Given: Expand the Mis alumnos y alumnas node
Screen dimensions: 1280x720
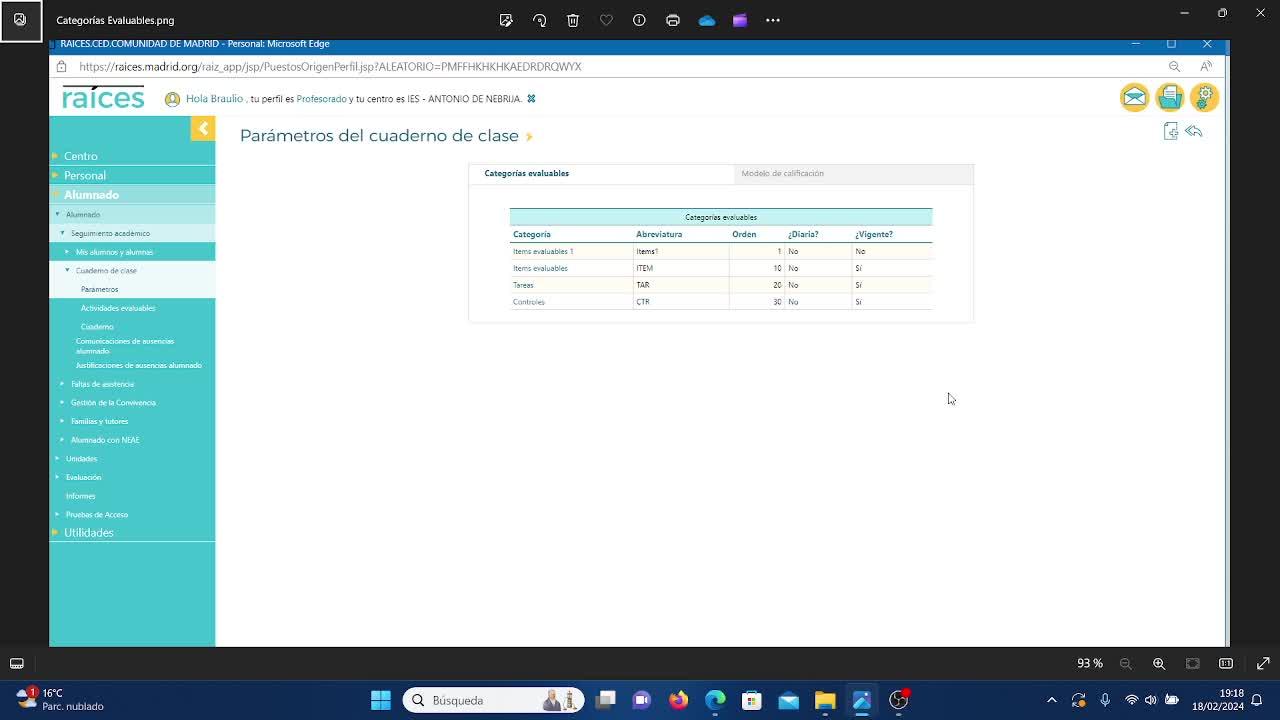Looking at the screenshot, I should click(x=67, y=252).
